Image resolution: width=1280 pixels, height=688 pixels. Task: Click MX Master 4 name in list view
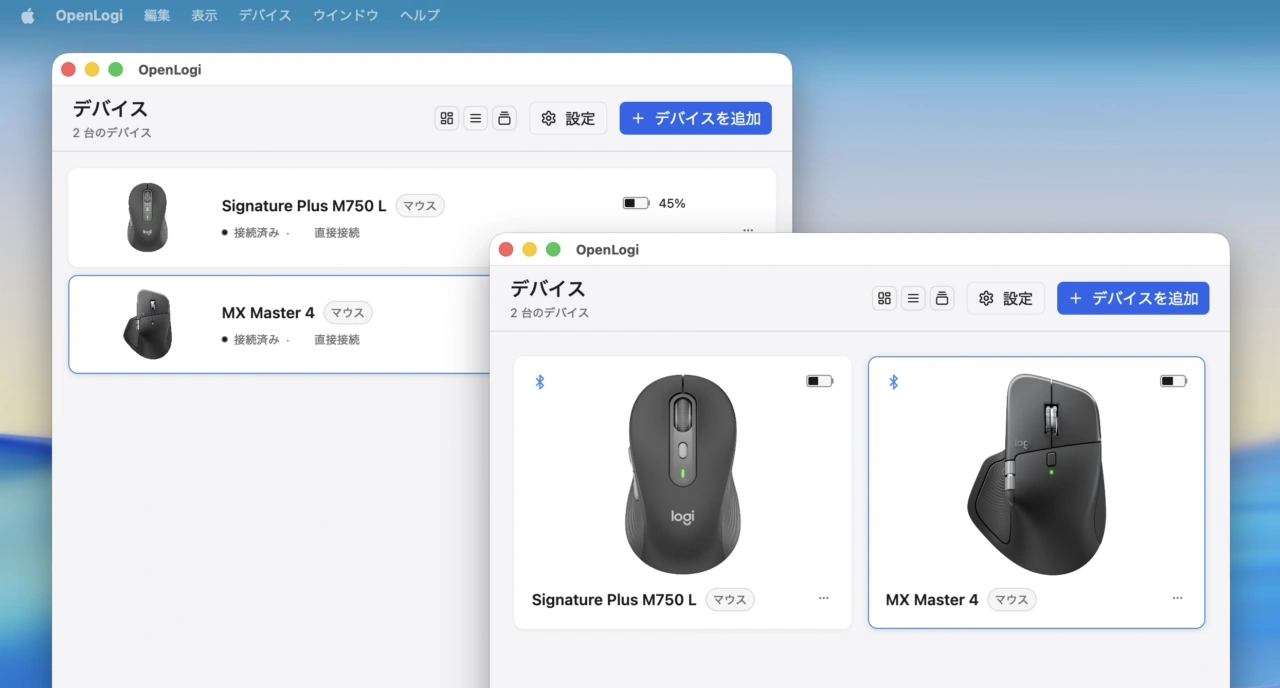coord(268,313)
